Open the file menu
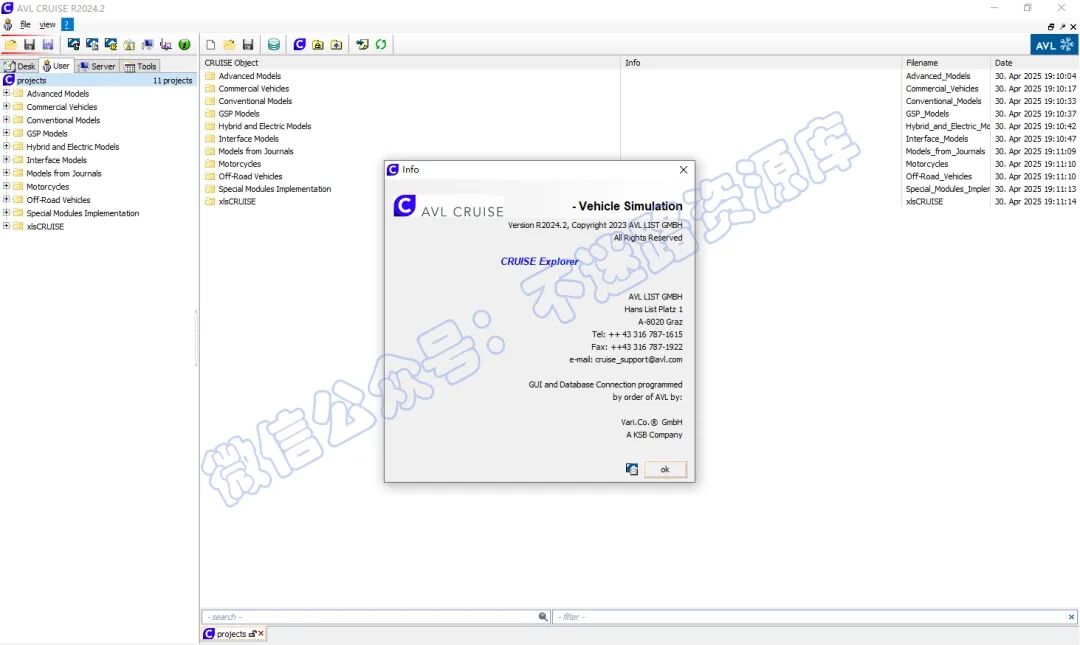 [x=25, y=24]
